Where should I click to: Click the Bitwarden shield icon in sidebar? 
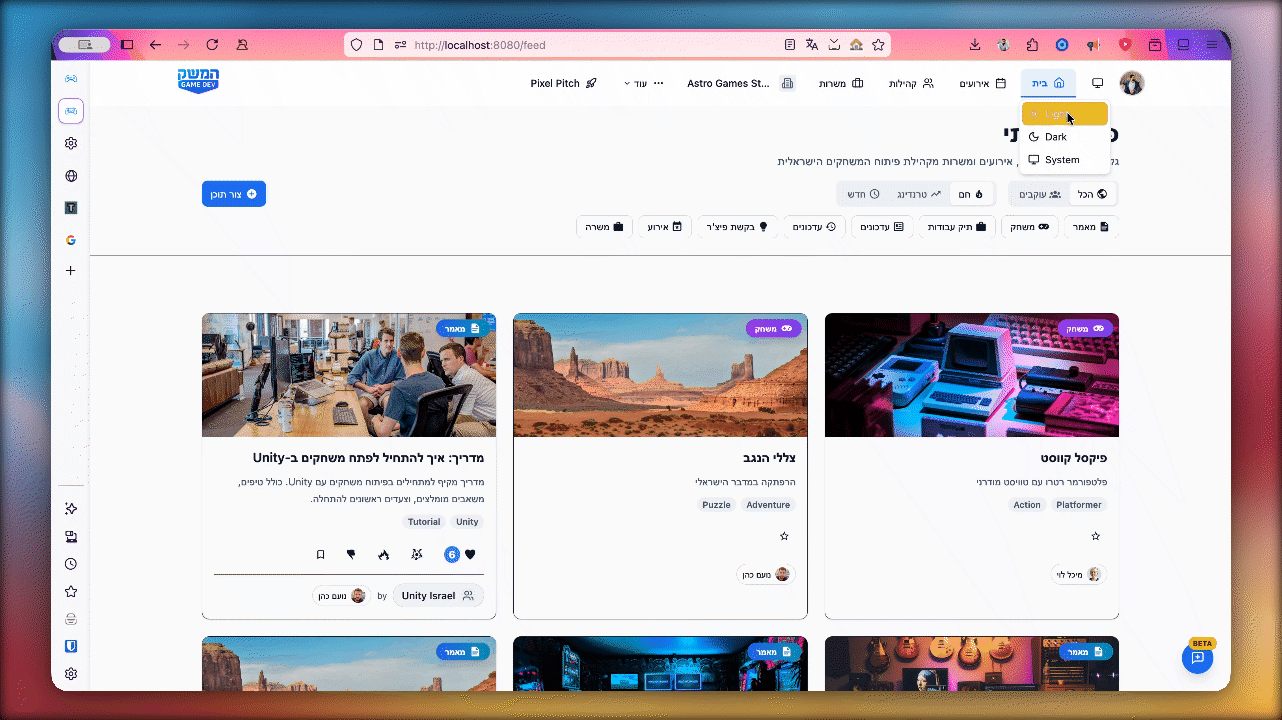coord(71,646)
